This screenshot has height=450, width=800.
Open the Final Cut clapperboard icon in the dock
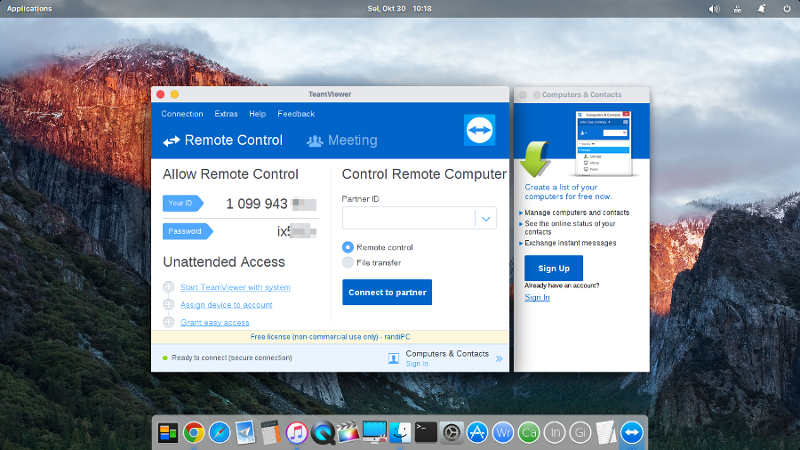click(348, 433)
